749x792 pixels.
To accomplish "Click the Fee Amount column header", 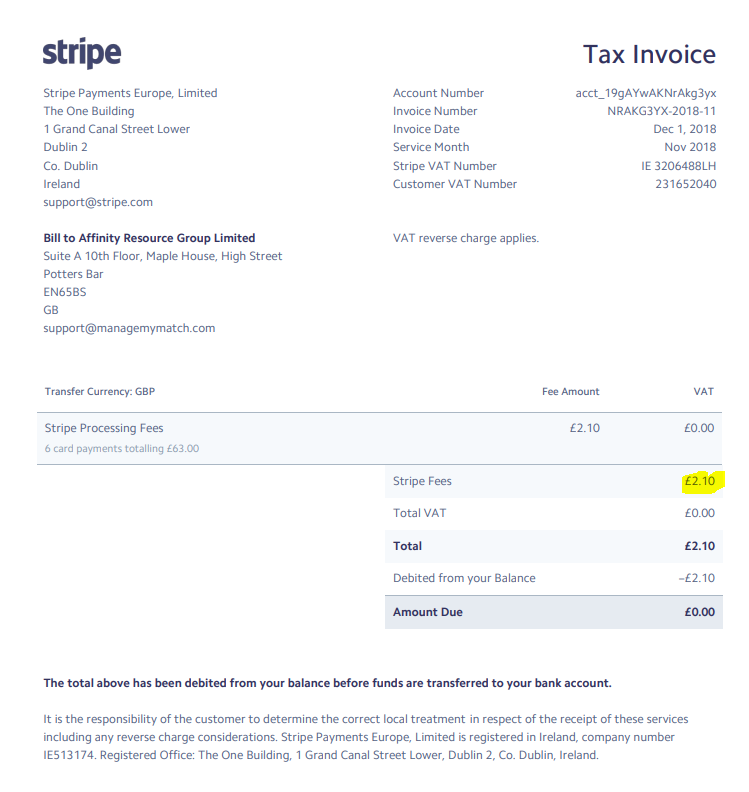I will coord(571,391).
